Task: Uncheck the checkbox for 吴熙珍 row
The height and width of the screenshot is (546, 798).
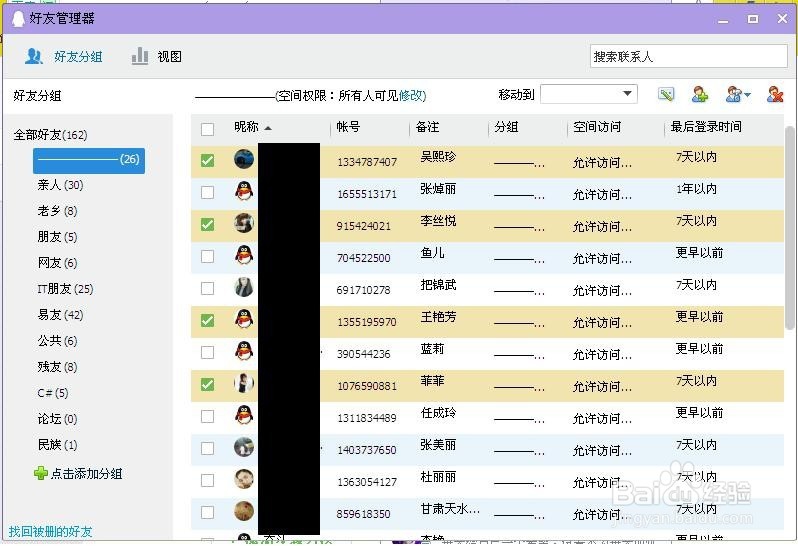Action: 207,161
